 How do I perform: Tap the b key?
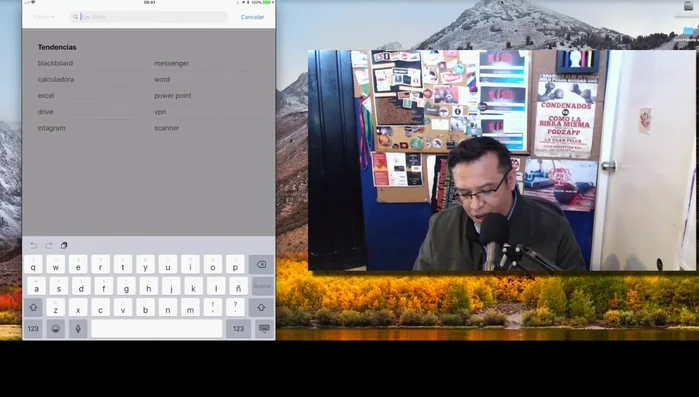click(x=145, y=307)
